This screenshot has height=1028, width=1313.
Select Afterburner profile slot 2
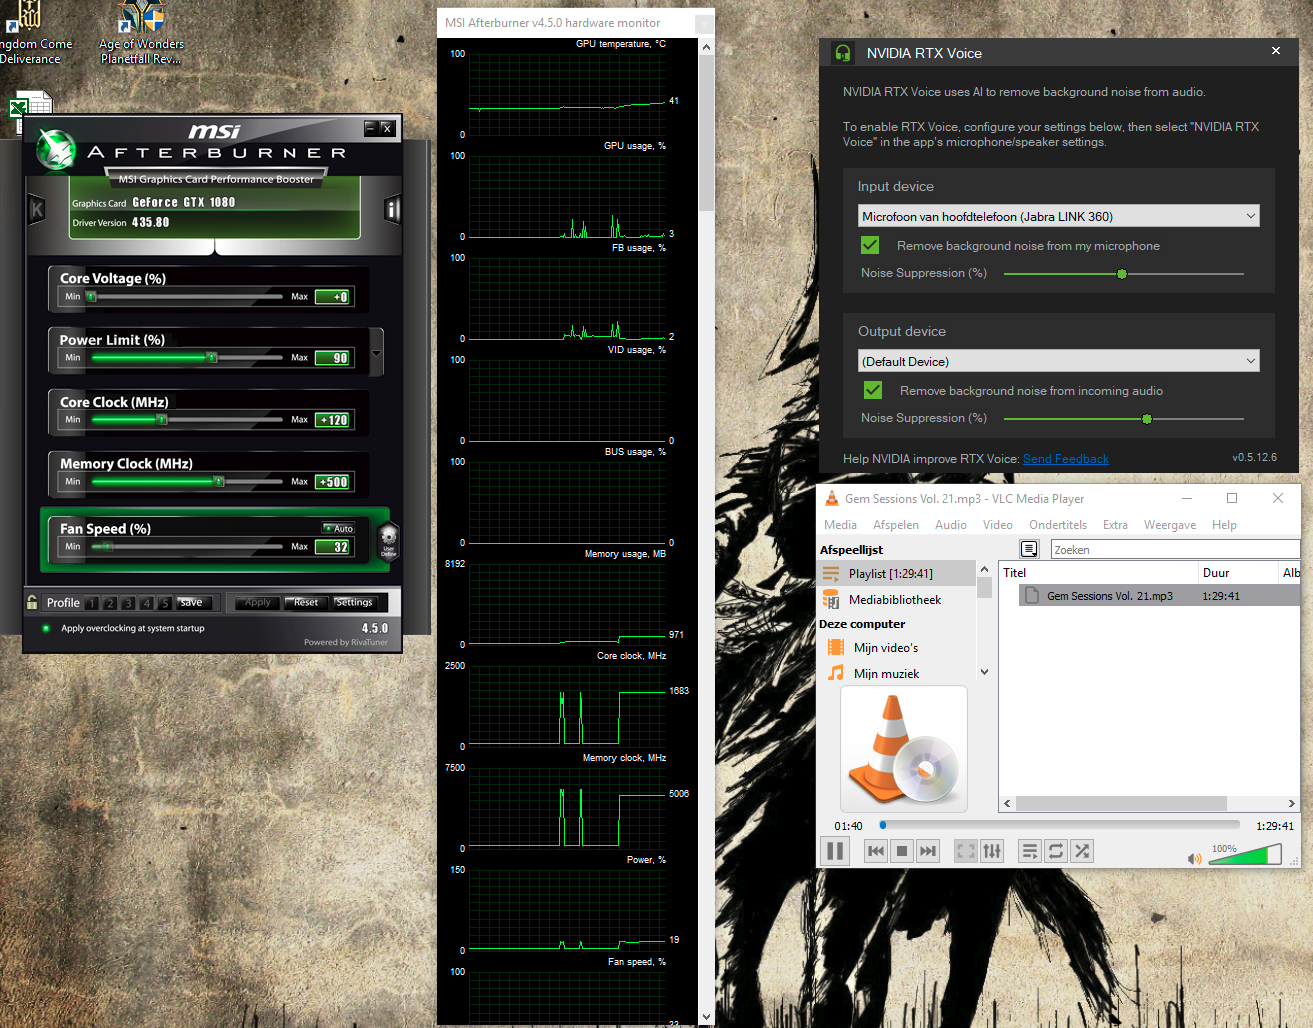coord(110,603)
